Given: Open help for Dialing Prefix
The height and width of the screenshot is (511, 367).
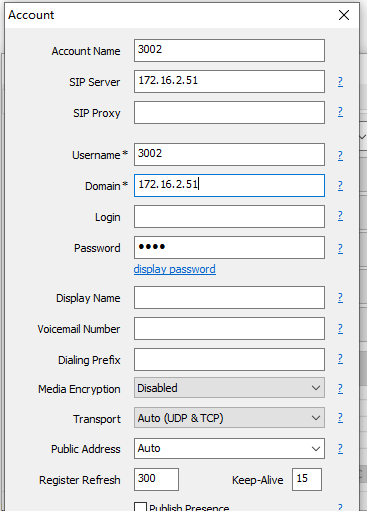Looking at the screenshot, I should click(340, 359).
